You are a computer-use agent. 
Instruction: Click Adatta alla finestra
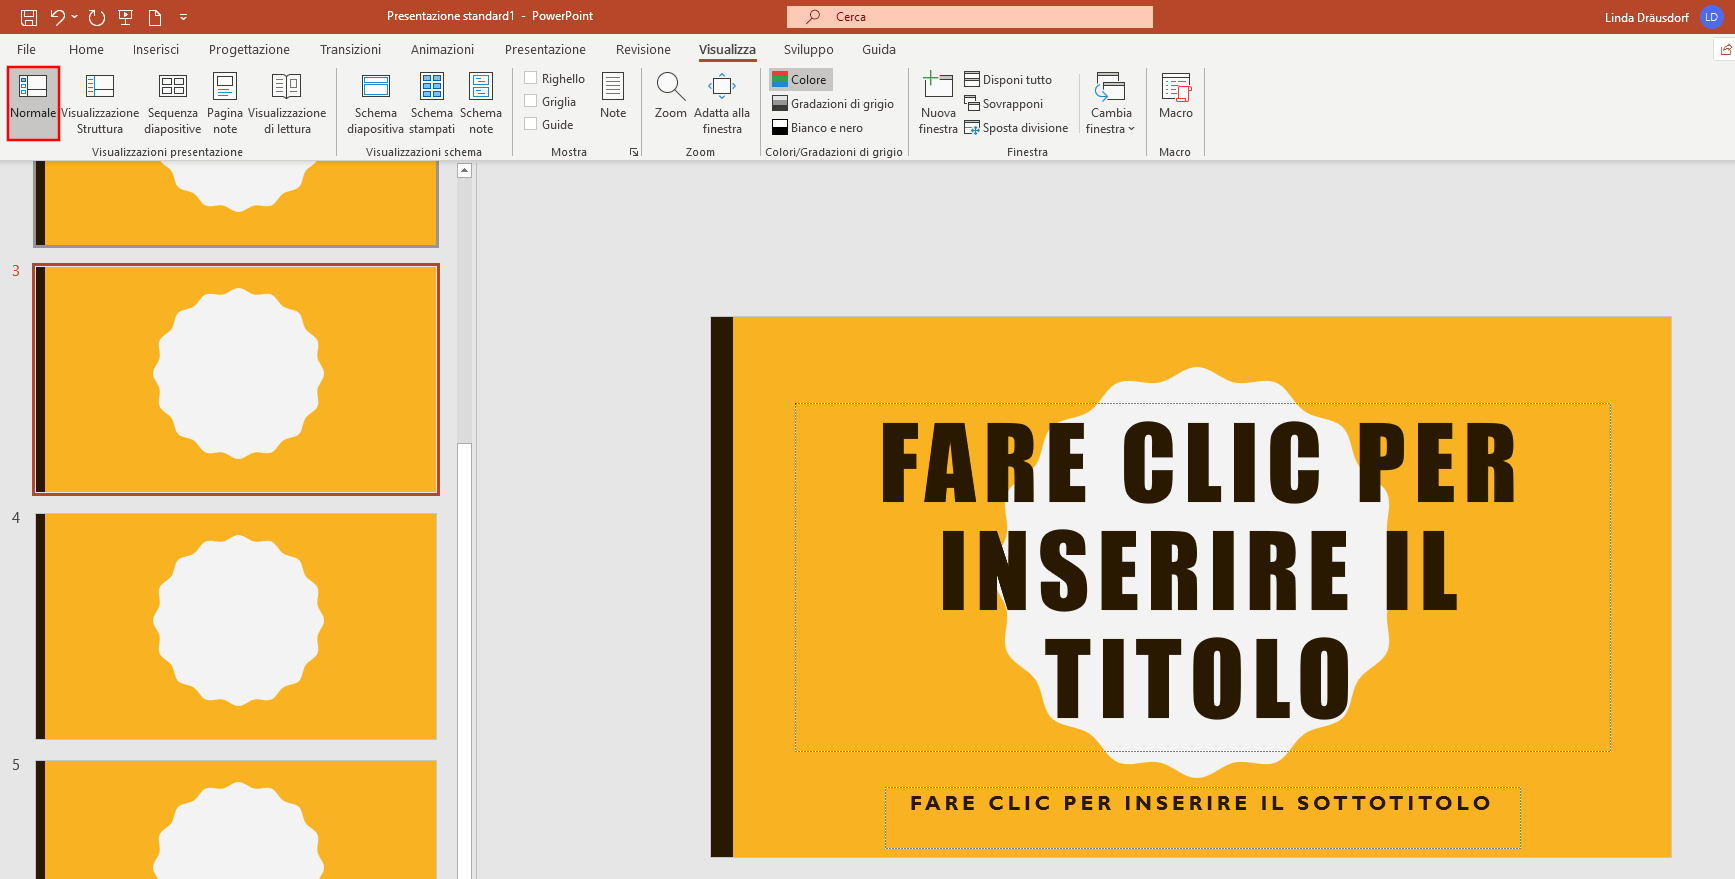pos(722,103)
